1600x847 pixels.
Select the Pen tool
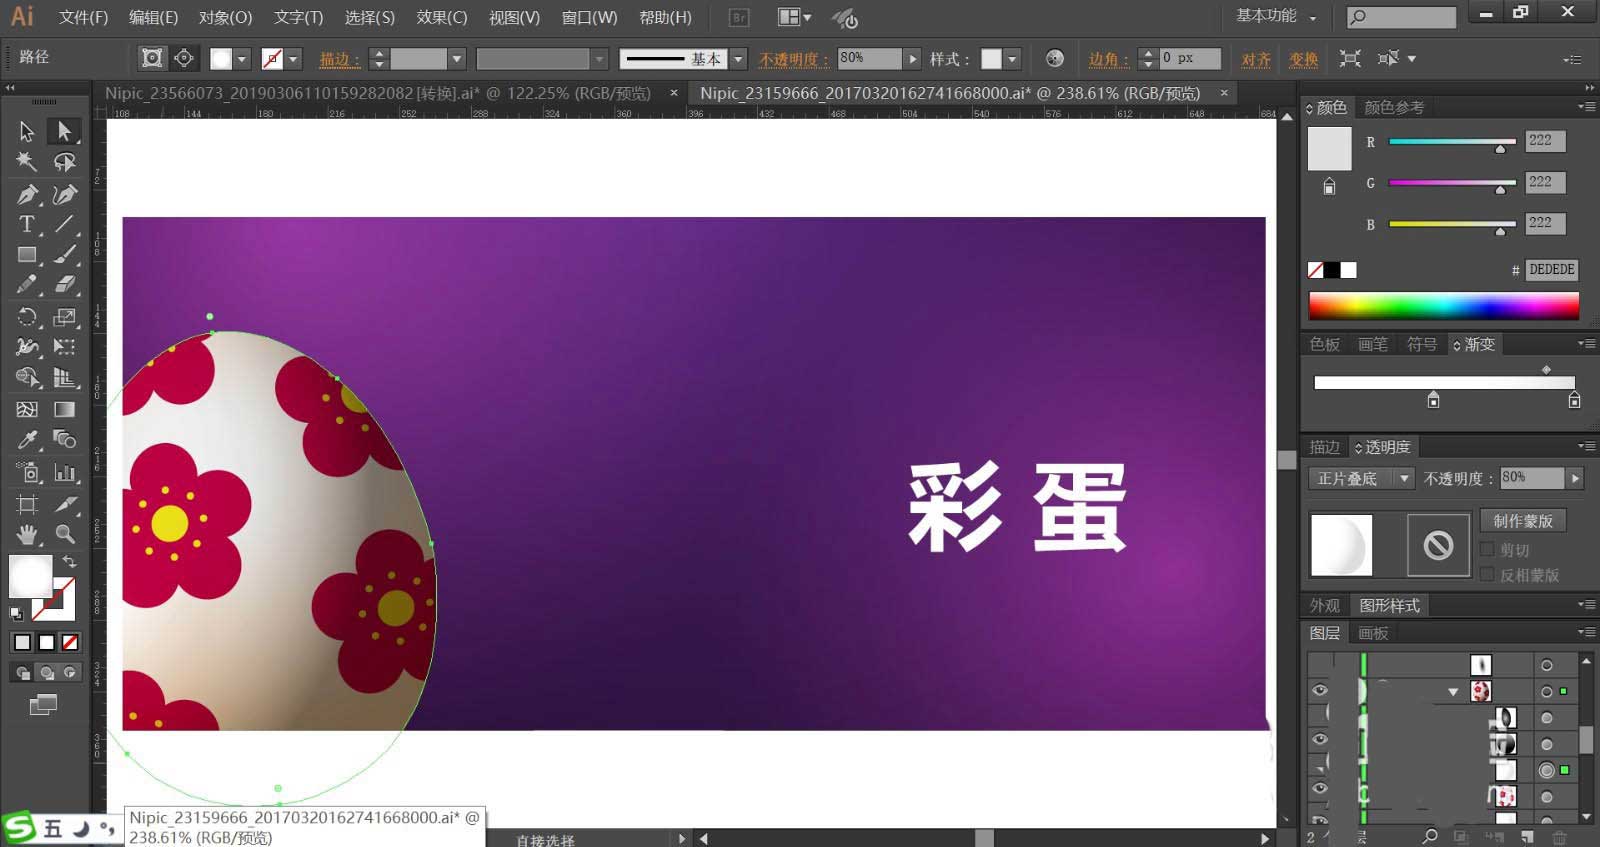[x=27, y=194]
